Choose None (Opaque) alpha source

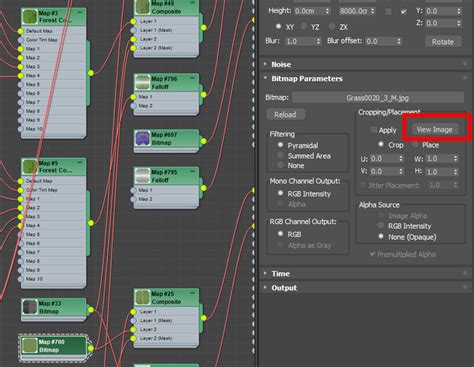(x=381, y=236)
